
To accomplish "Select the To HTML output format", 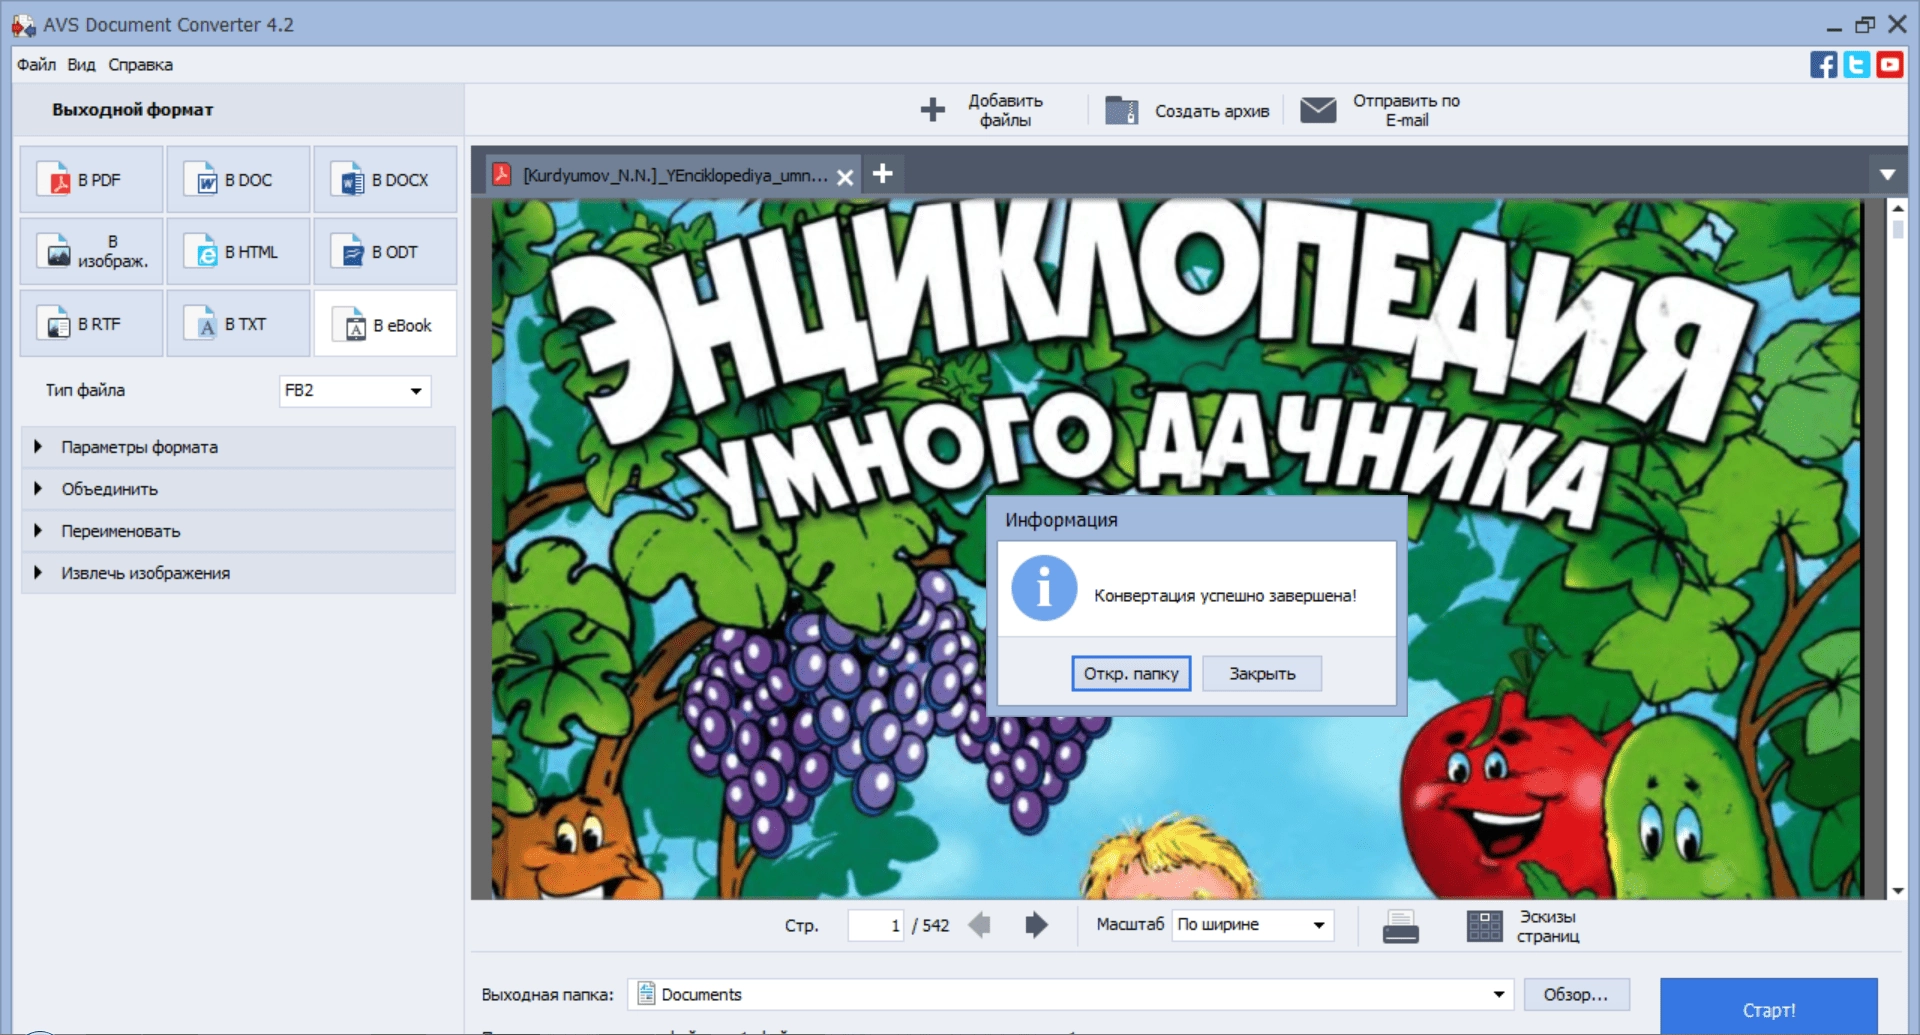I will [238, 252].
